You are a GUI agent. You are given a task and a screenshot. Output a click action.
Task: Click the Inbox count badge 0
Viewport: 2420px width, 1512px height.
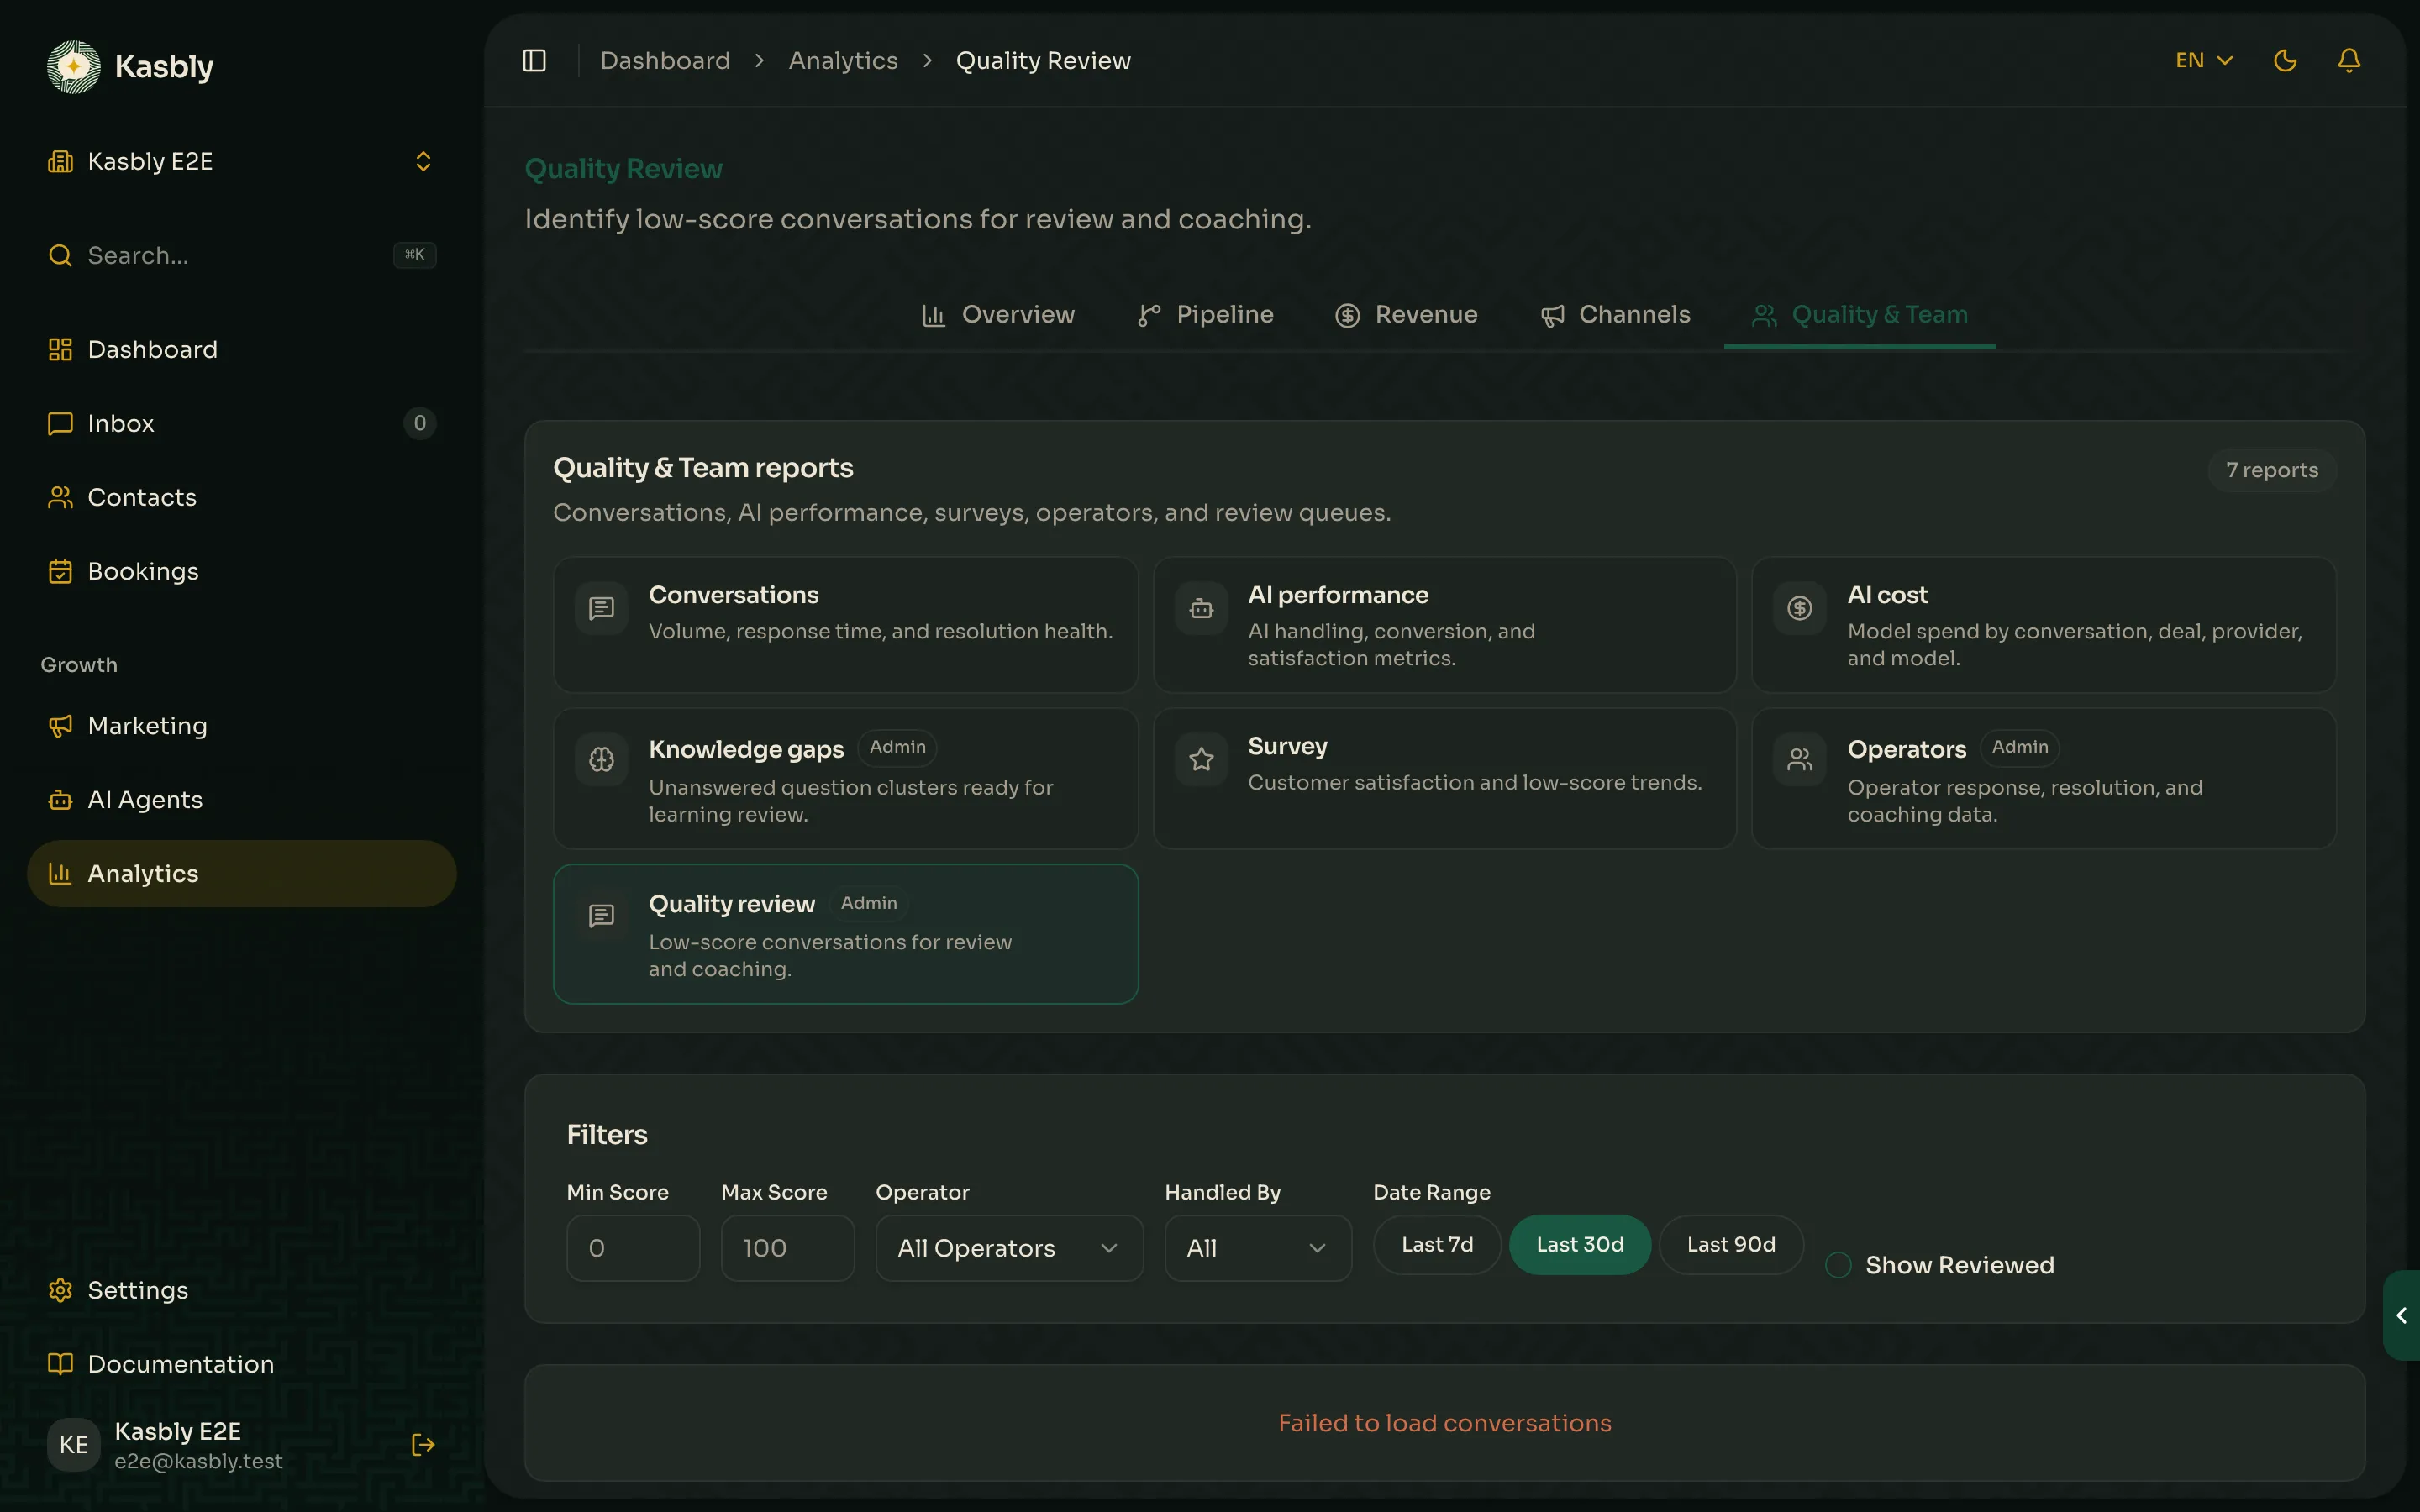tap(420, 423)
